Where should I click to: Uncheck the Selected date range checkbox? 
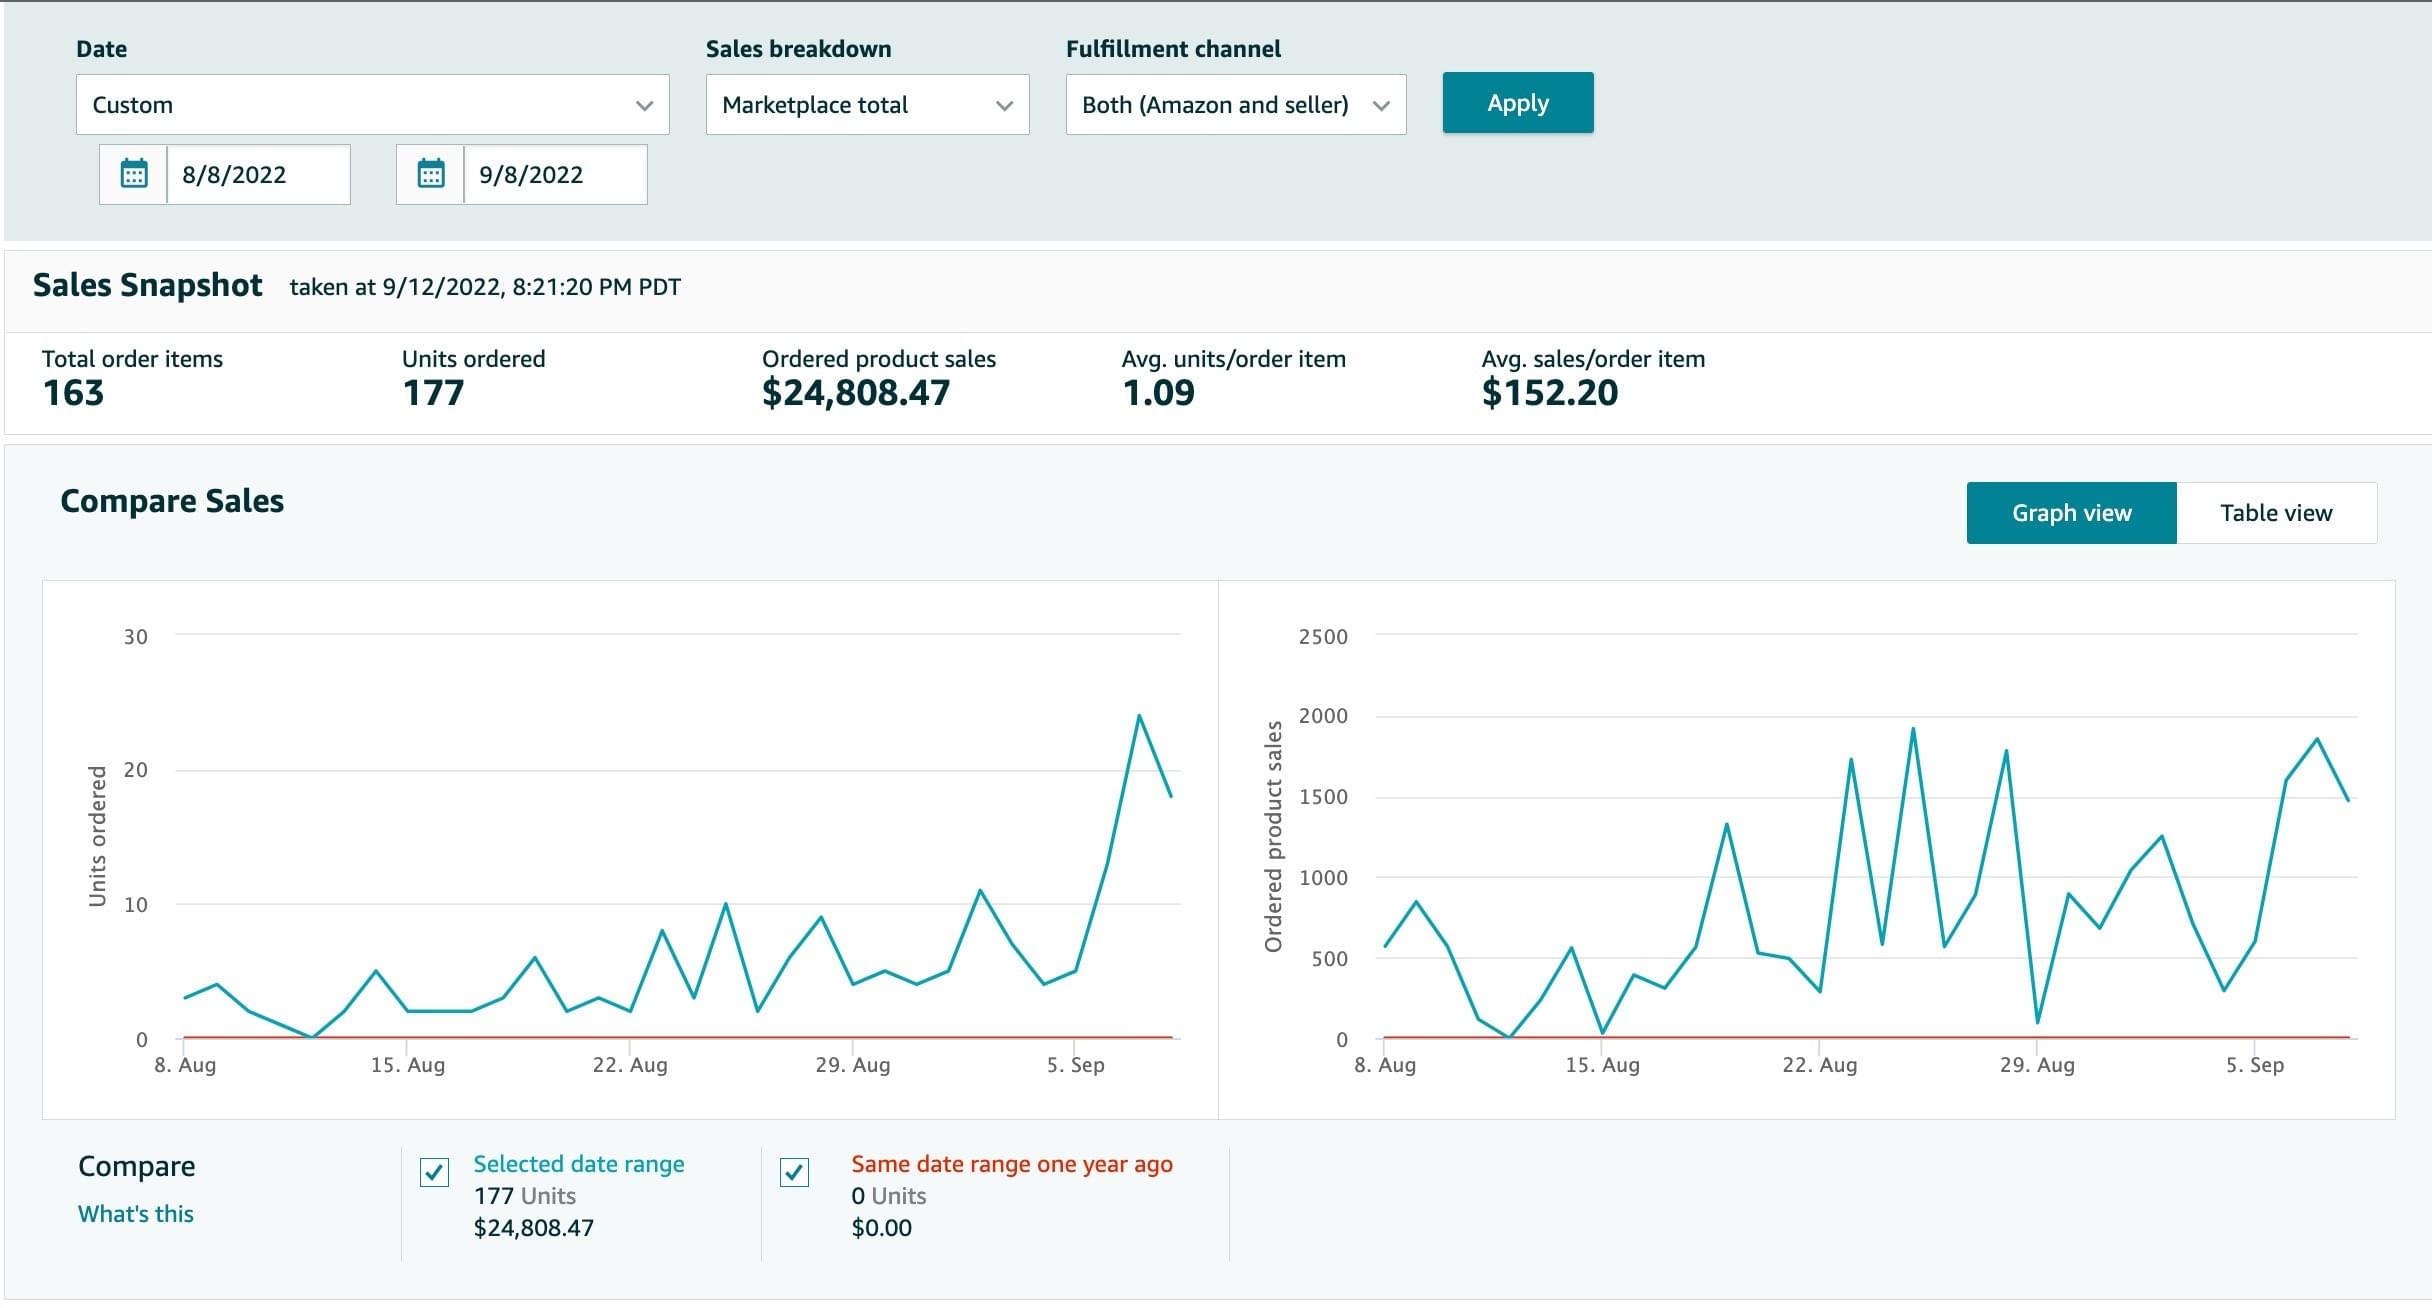[x=434, y=1172]
